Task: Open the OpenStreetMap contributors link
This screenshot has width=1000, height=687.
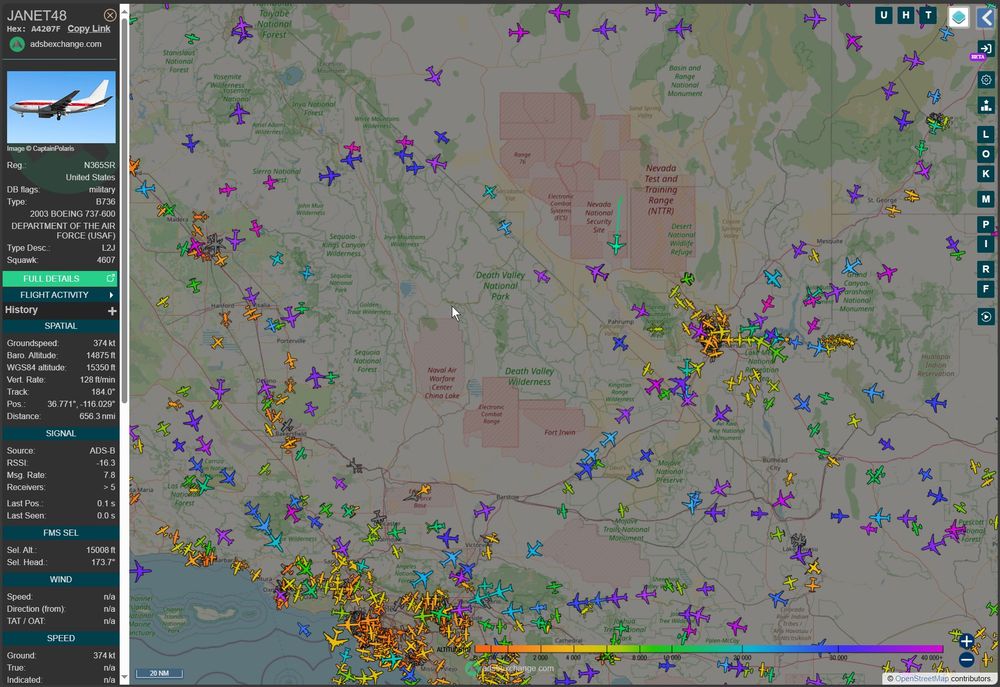Action: (x=922, y=679)
